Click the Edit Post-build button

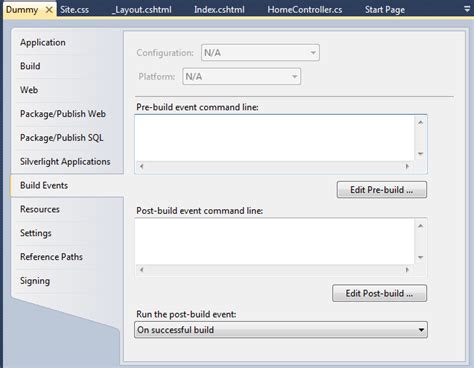(379, 293)
